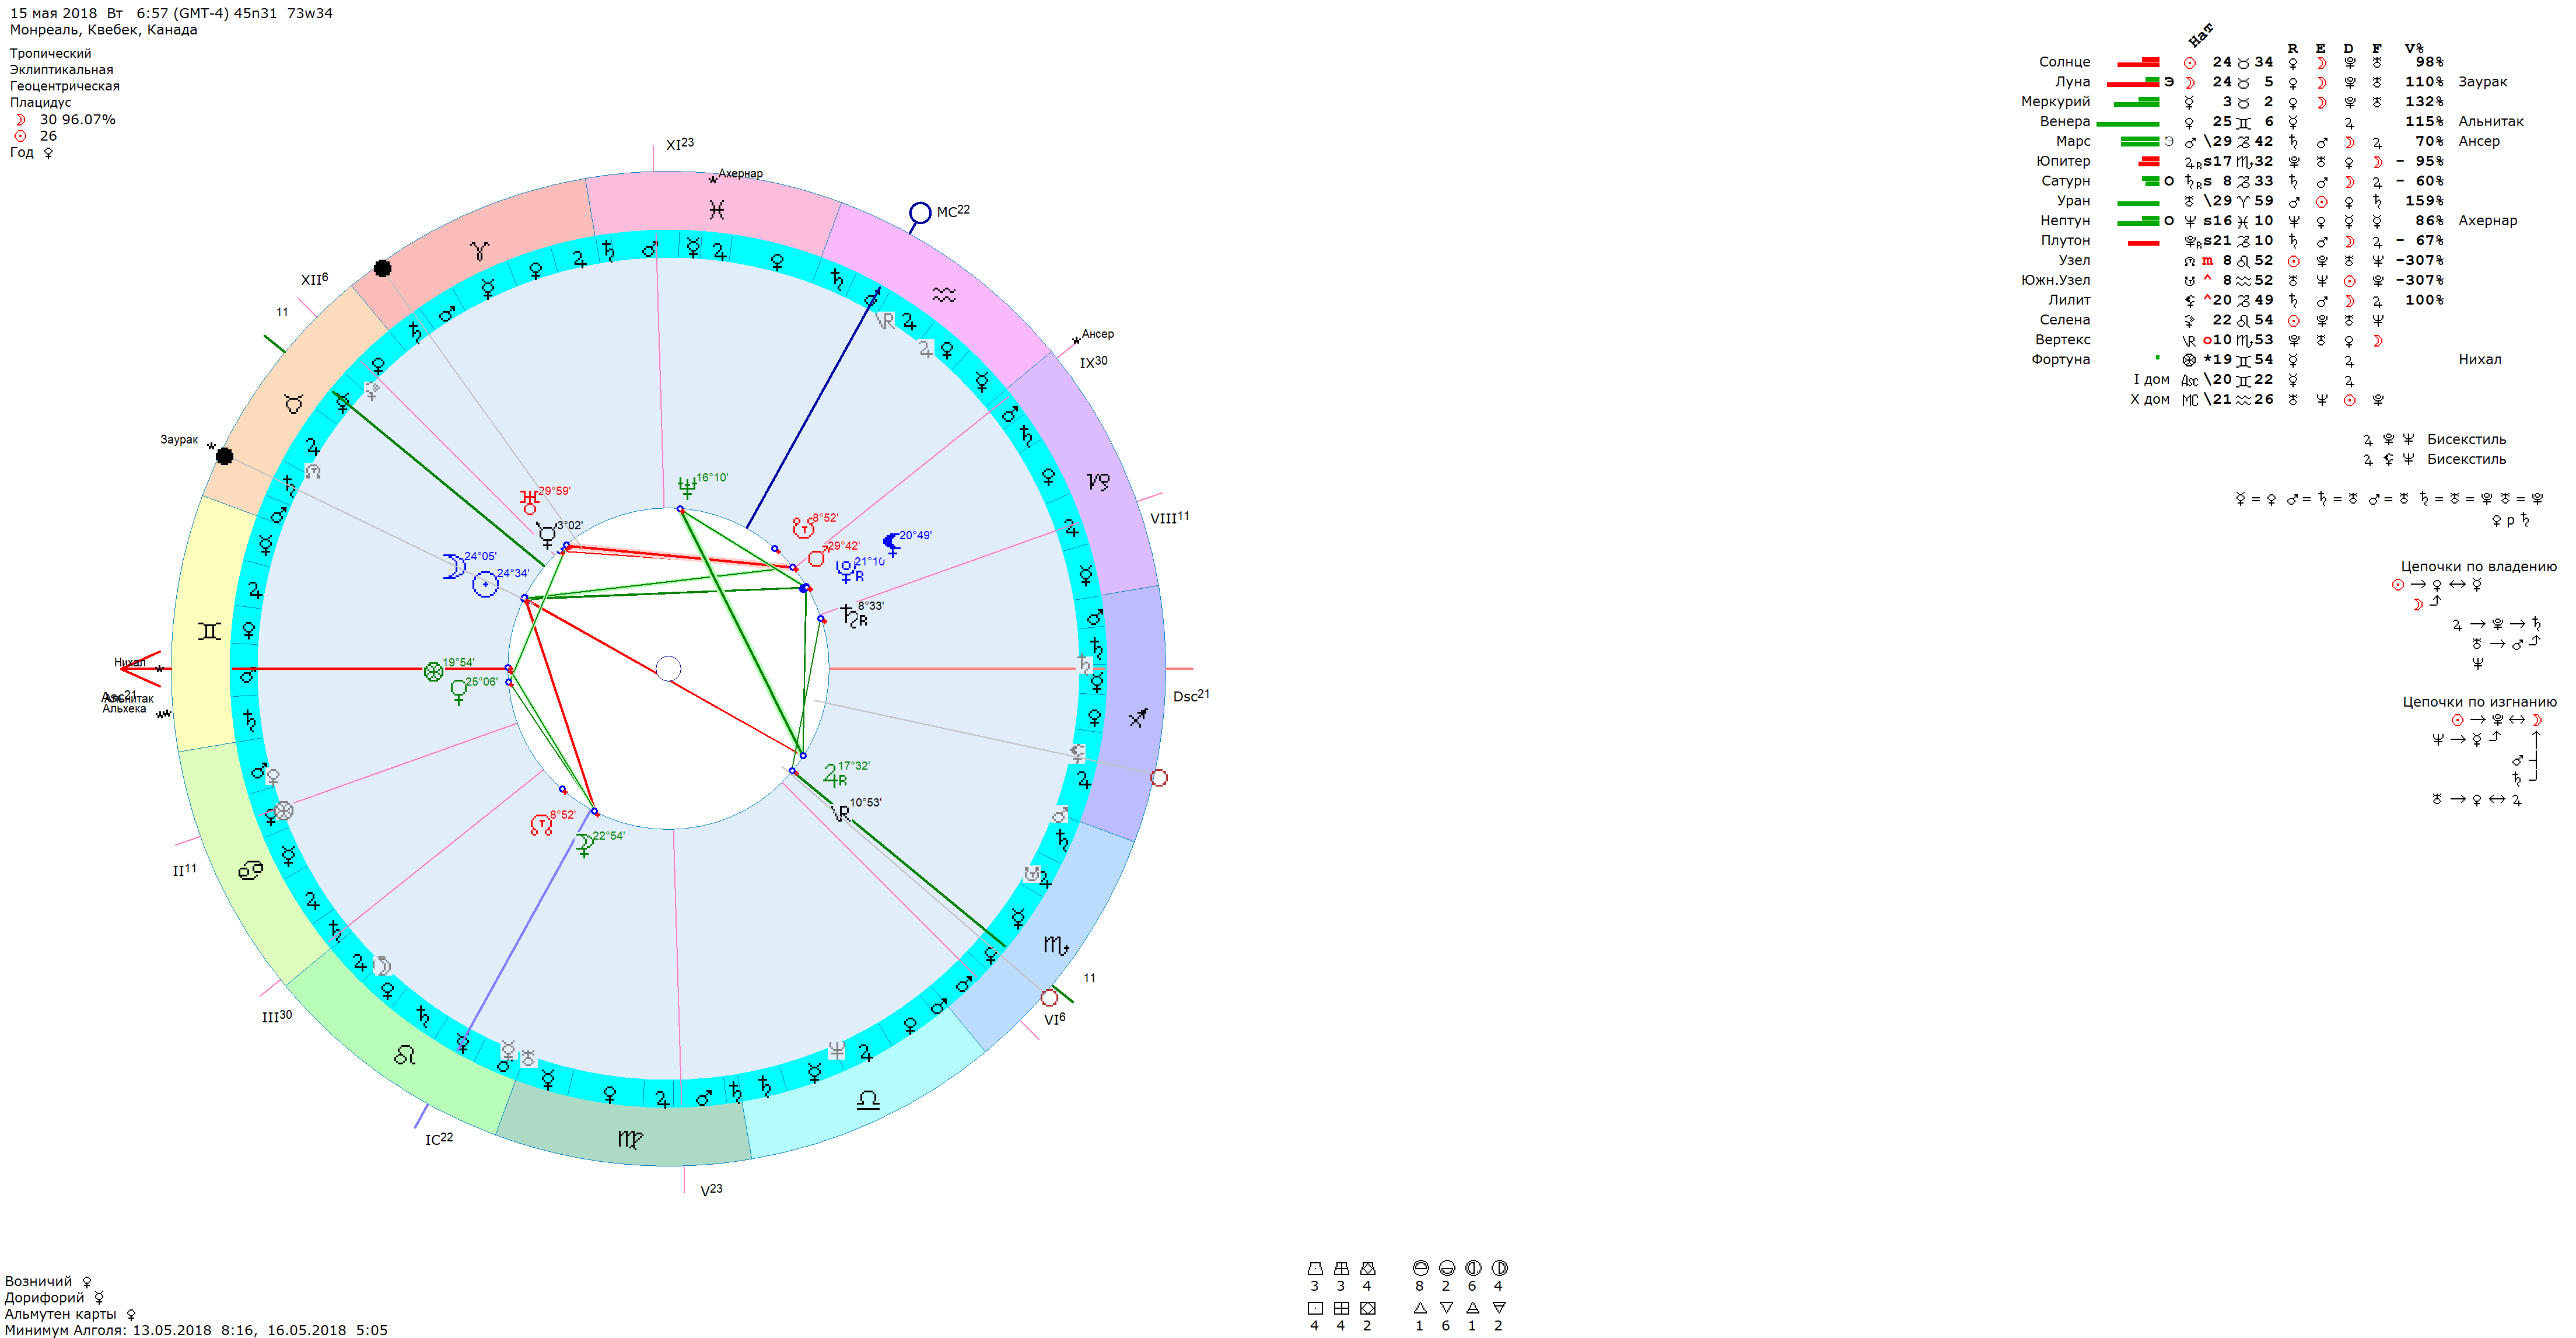The width and height of the screenshot is (2576, 1338).
Task: Click the Pisces sign glyph on outer ring
Action: click(716, 209)
